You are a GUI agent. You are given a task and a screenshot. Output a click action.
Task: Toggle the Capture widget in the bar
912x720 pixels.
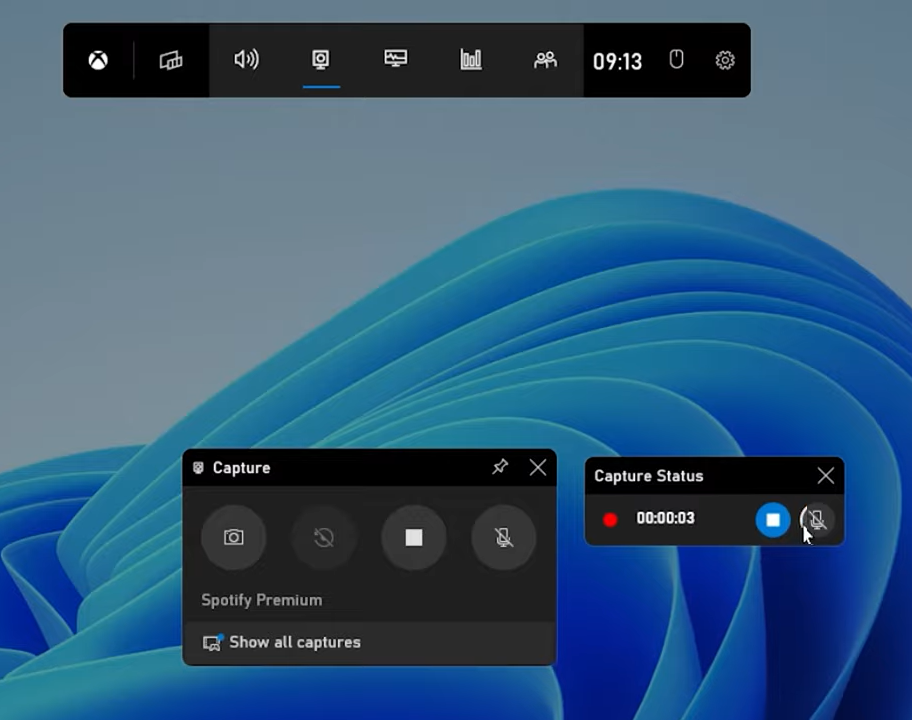tap(320, 59)
